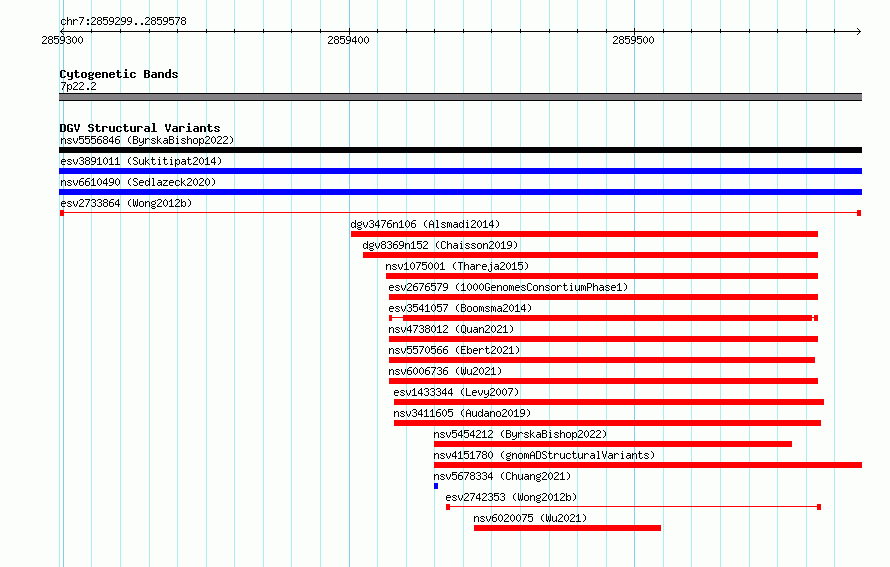Click the Cytogenetic Bands track title
The image size is (890, 567).
coord(119,74)
